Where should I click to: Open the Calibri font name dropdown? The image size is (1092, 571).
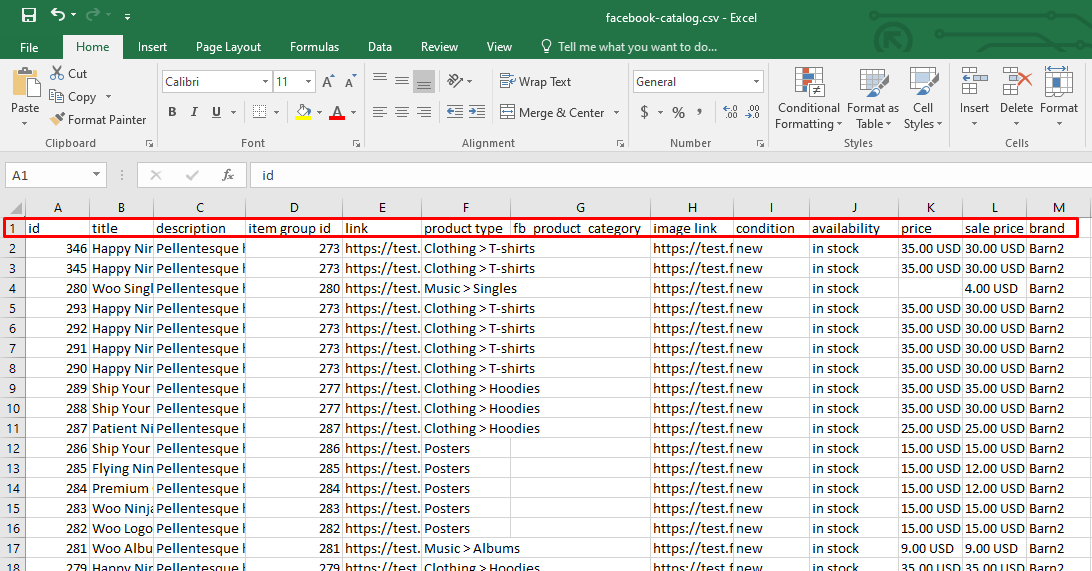(265, 82)
